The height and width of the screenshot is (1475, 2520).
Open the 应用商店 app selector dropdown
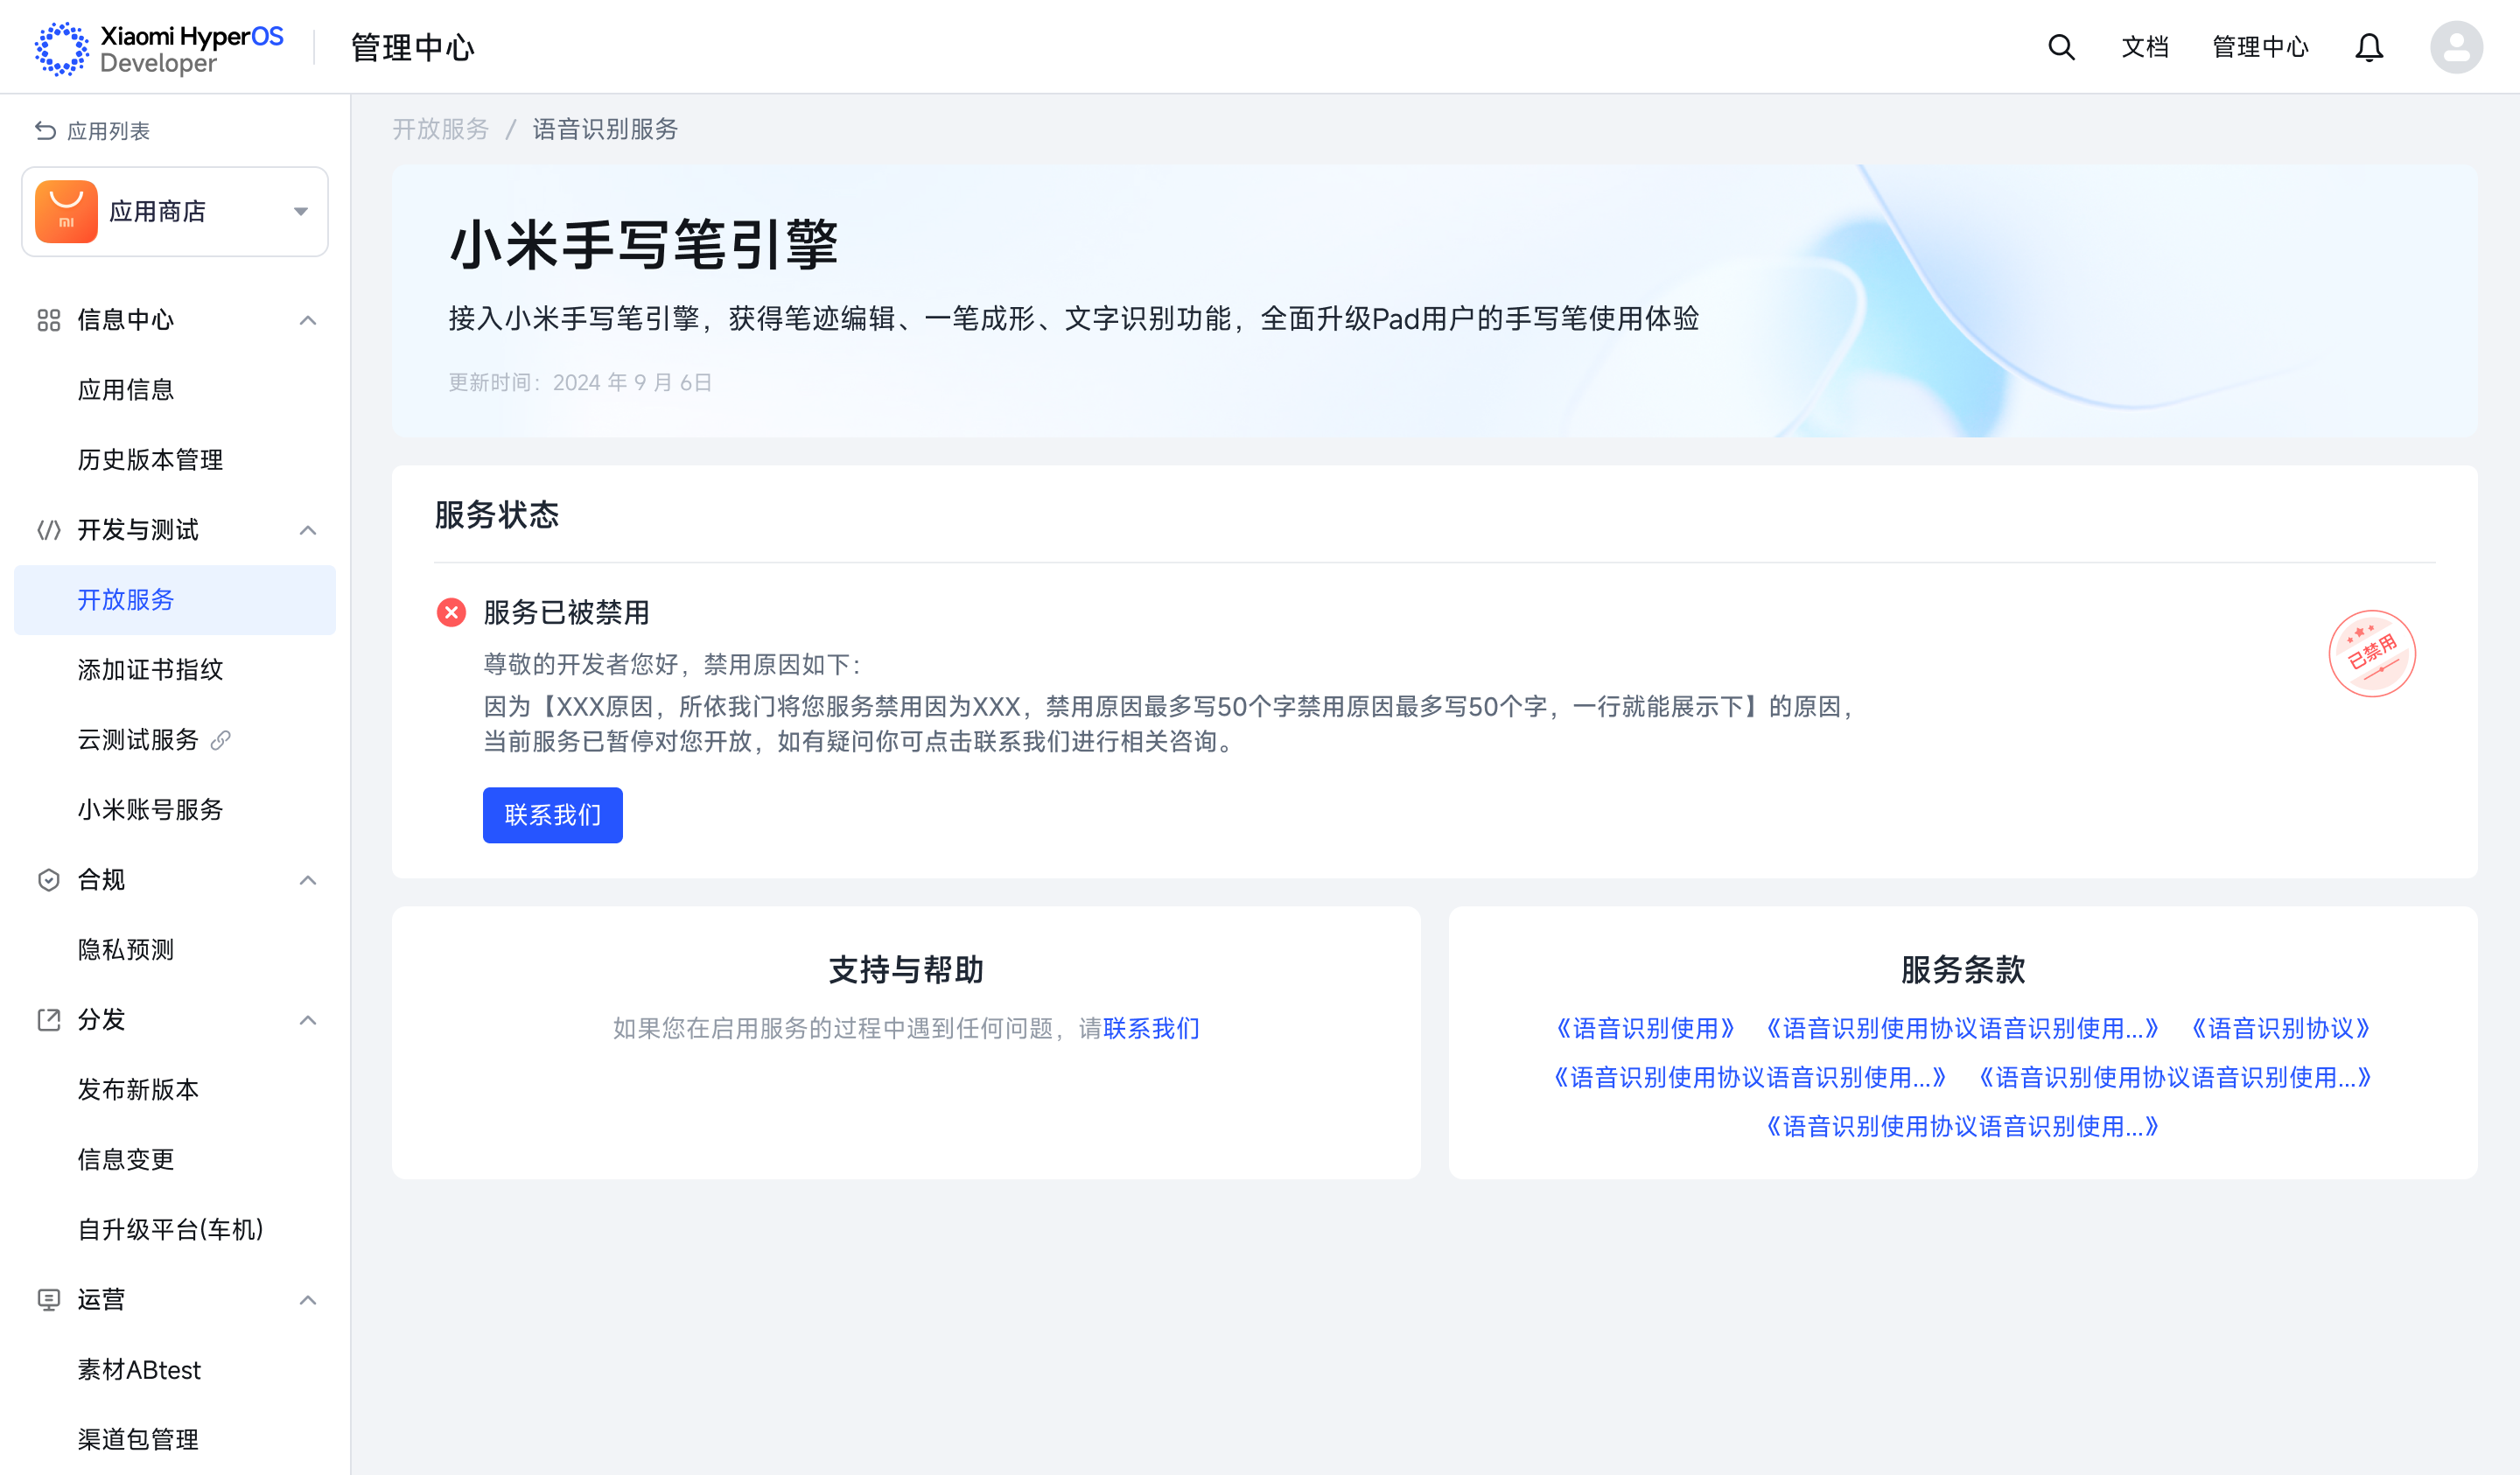tap(175, 211)
